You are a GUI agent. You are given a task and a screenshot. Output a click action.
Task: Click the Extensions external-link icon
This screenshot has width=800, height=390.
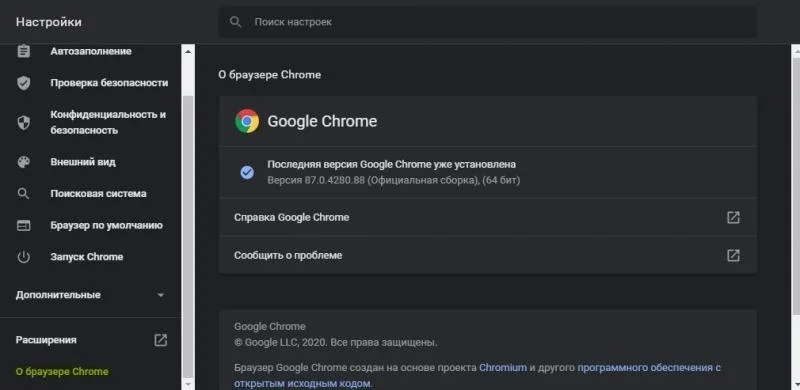161,340
